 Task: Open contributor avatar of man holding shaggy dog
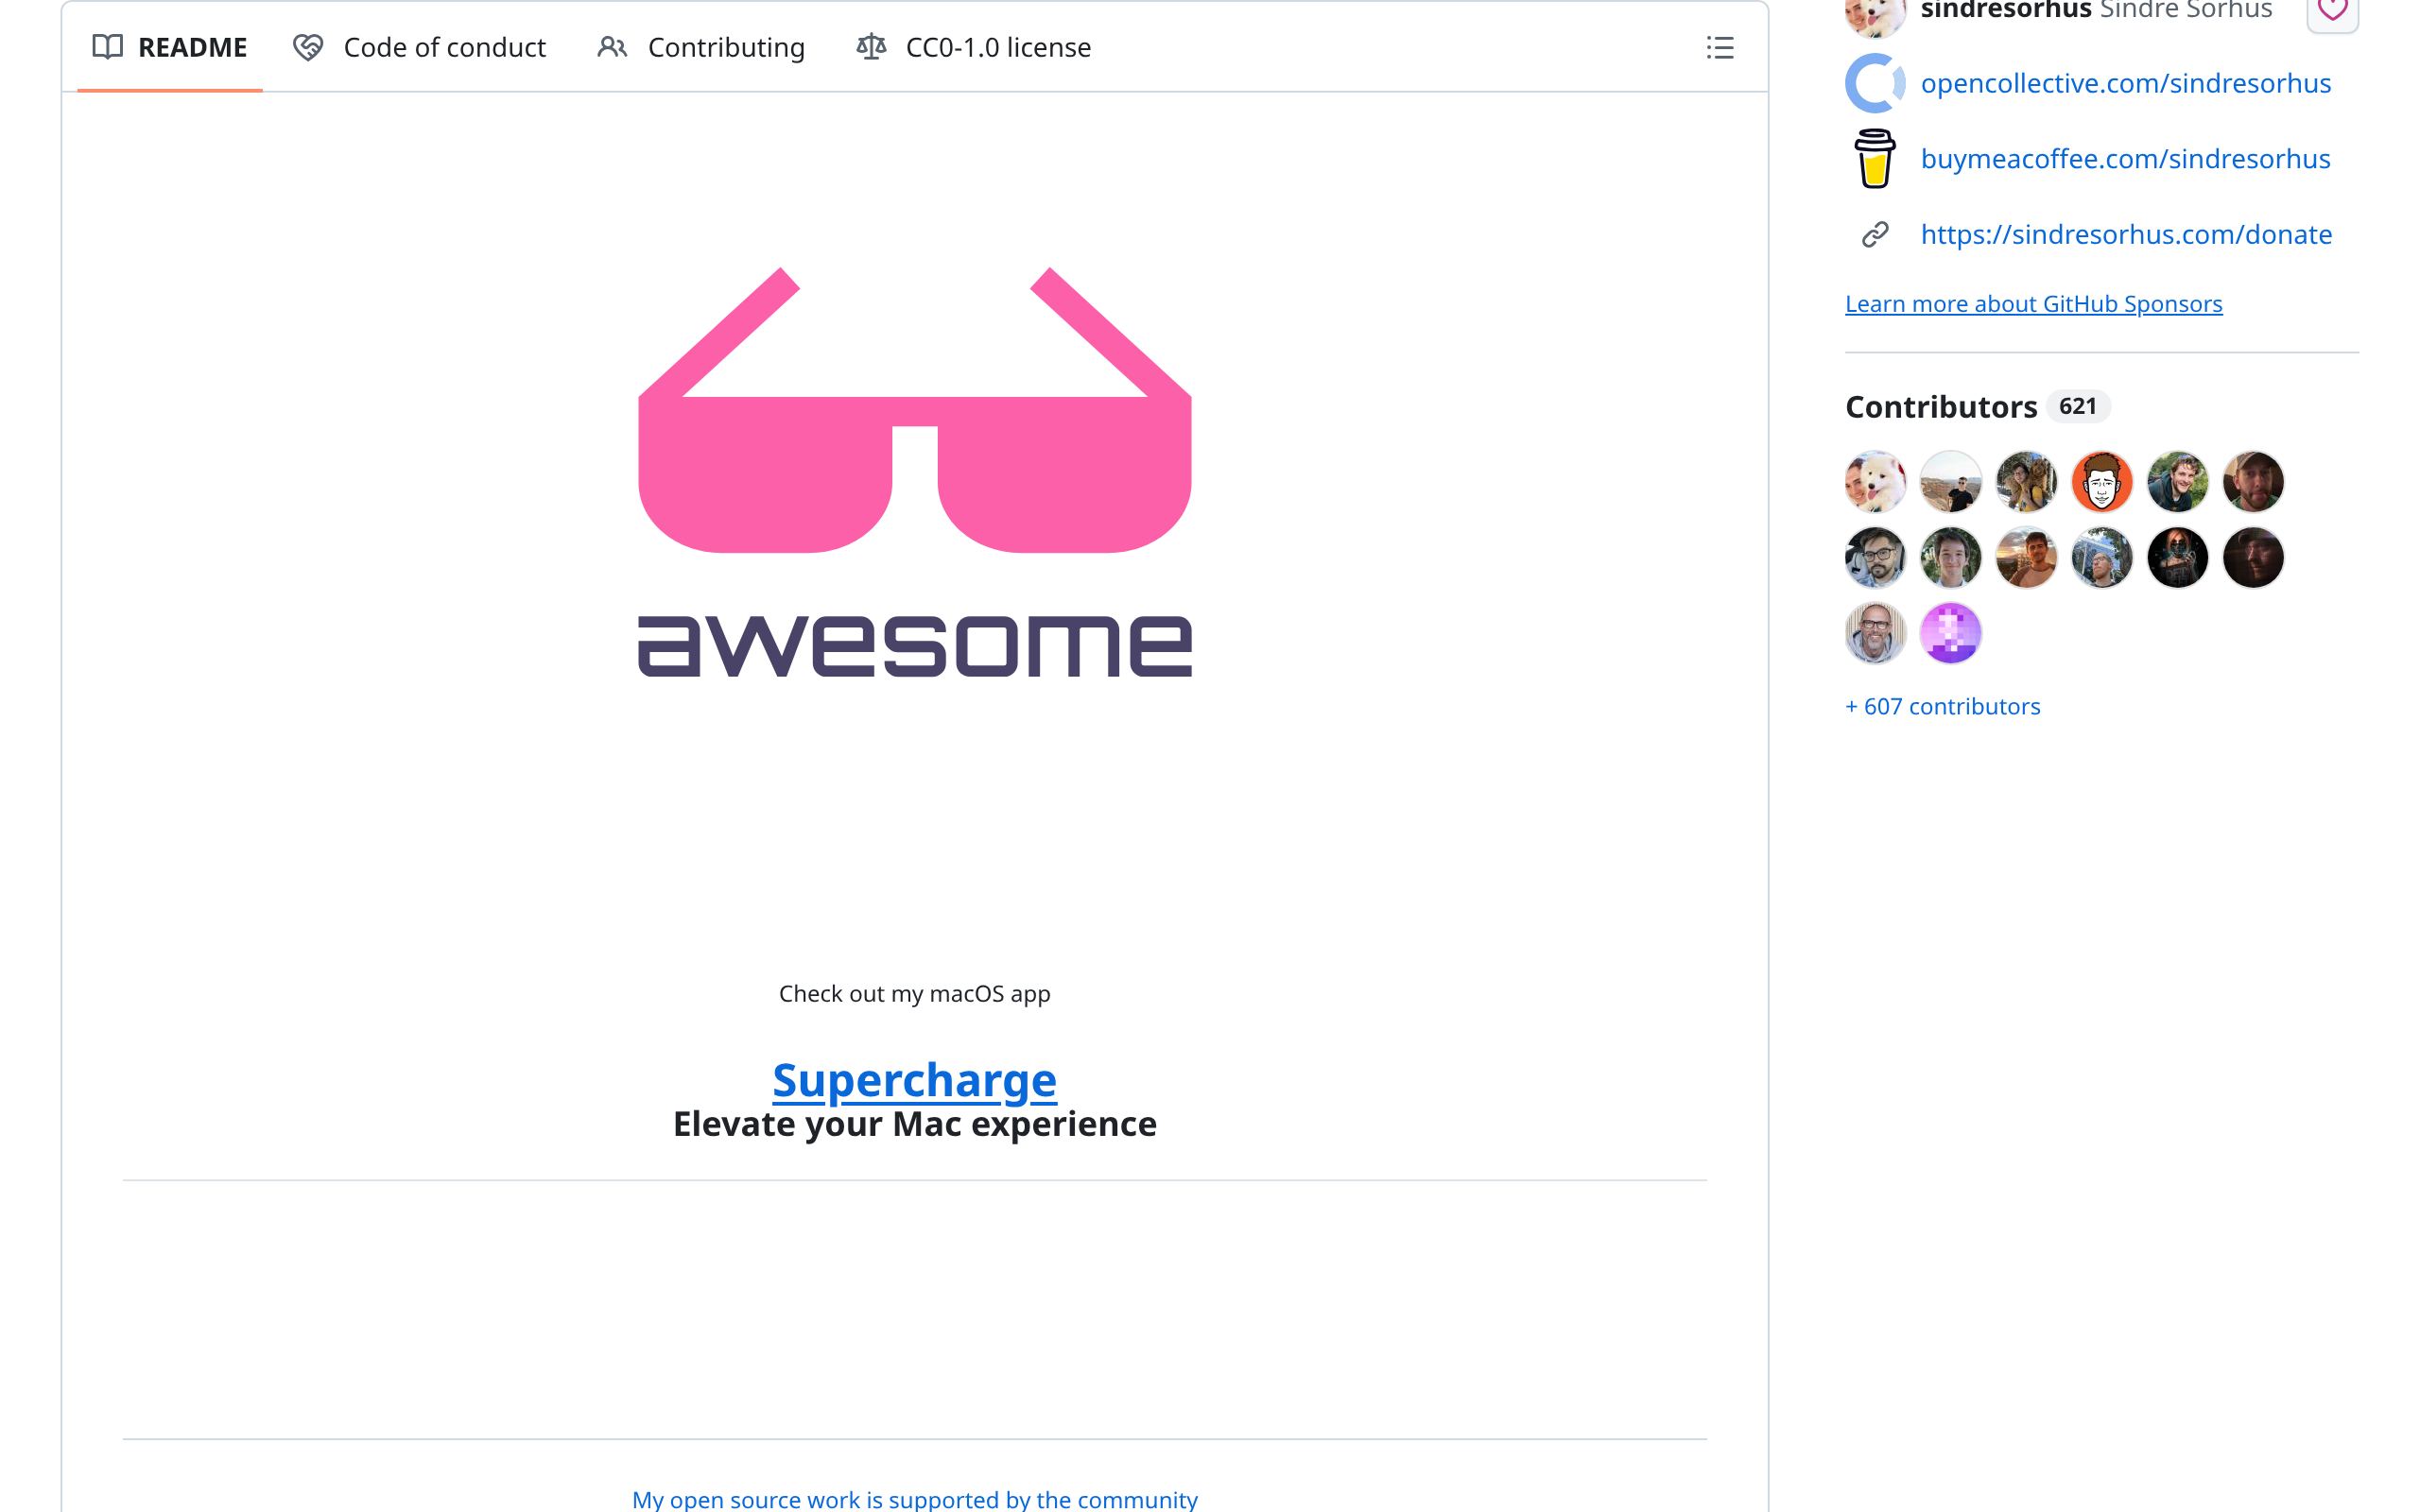coord(2026,481)
